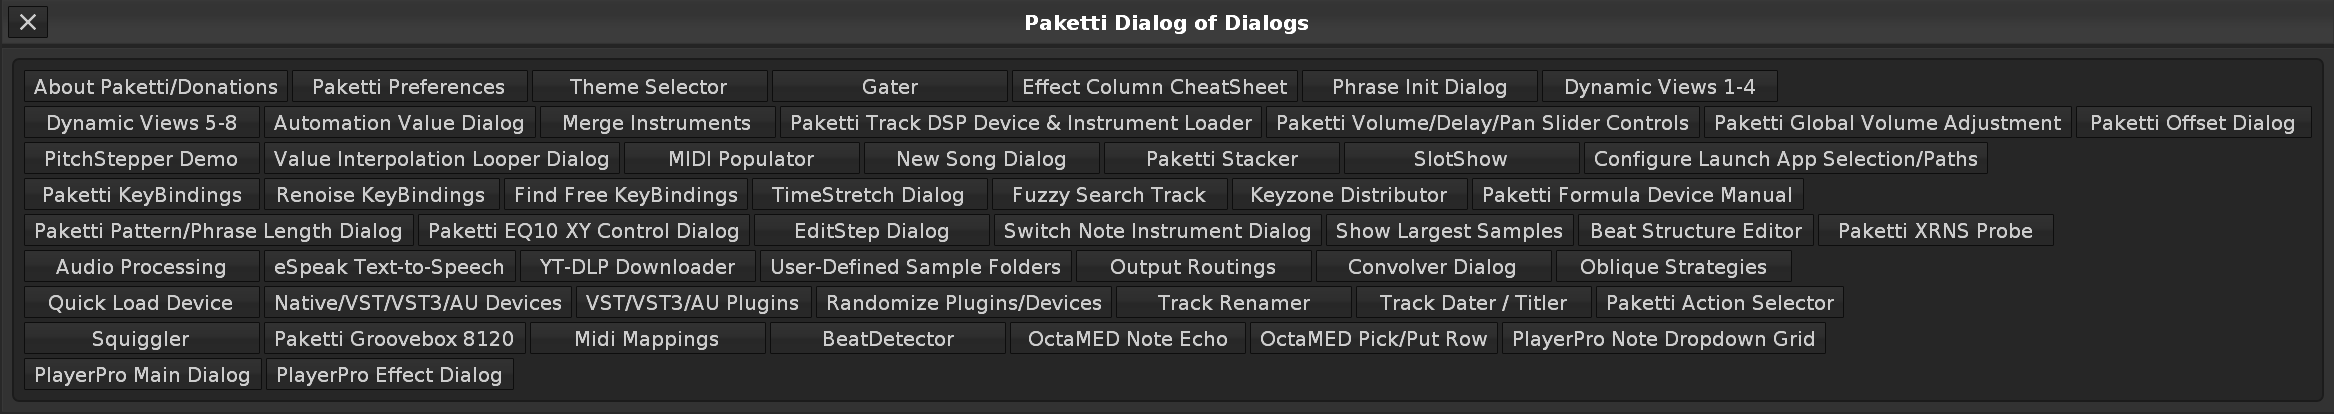Click the Merge Instruments button
Screen dimensions: 2334x414
(x=656, y=123)
